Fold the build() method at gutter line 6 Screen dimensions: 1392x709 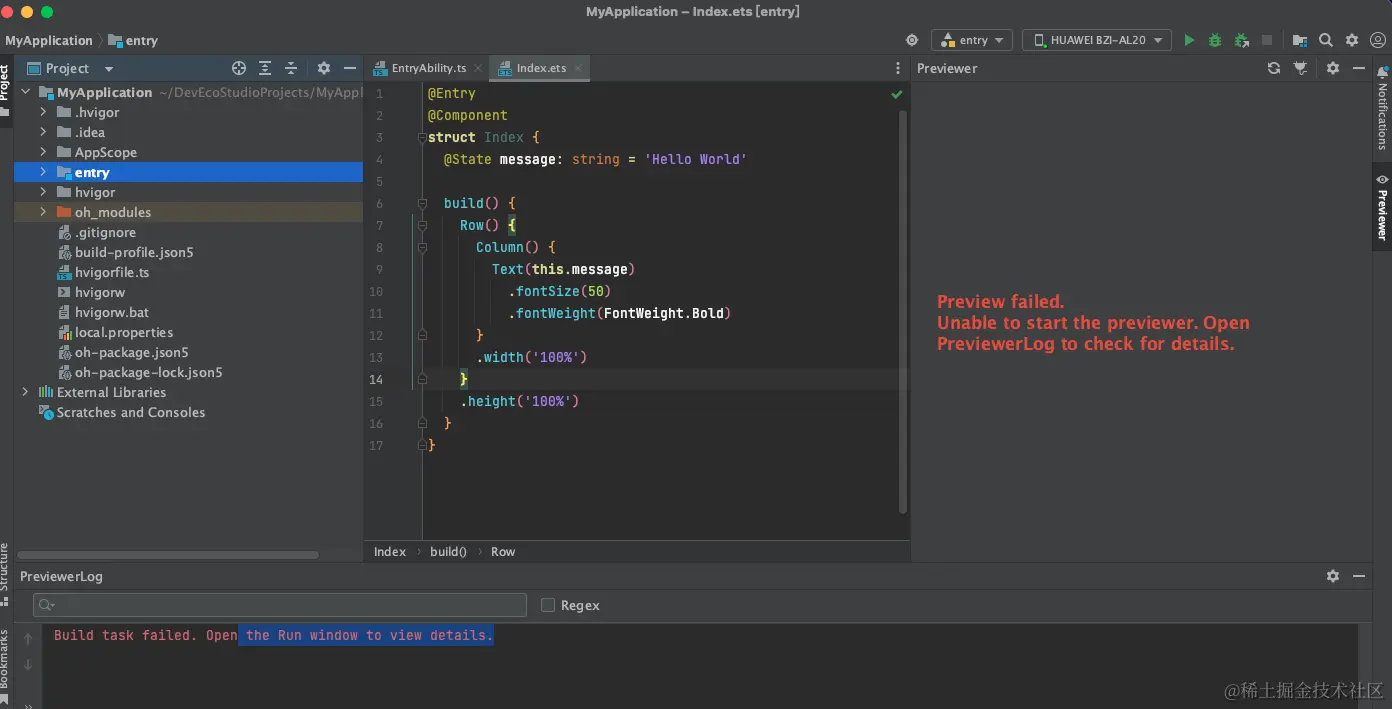[x=423, y=204]
